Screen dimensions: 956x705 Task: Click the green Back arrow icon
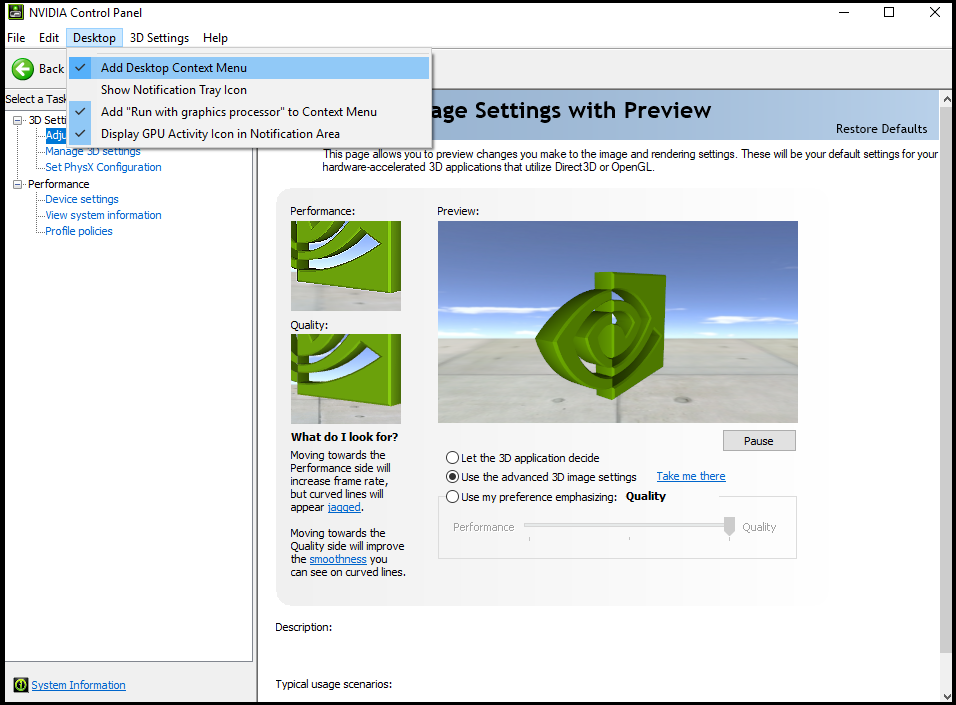[23, 69]
